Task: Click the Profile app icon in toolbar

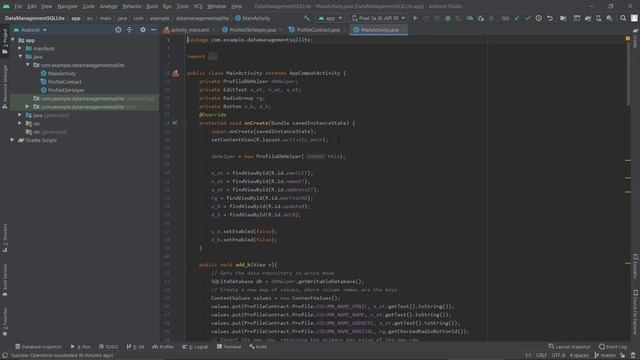Action: (x=470, y=18)
